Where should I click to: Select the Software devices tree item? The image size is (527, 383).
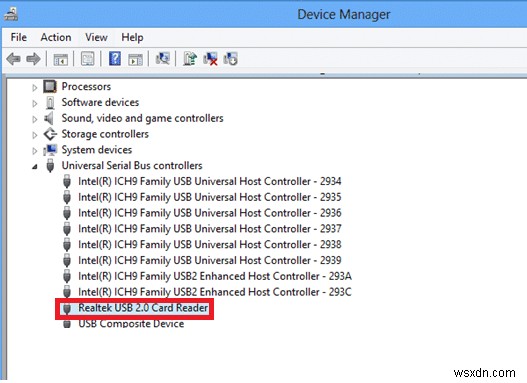[100, 102]
